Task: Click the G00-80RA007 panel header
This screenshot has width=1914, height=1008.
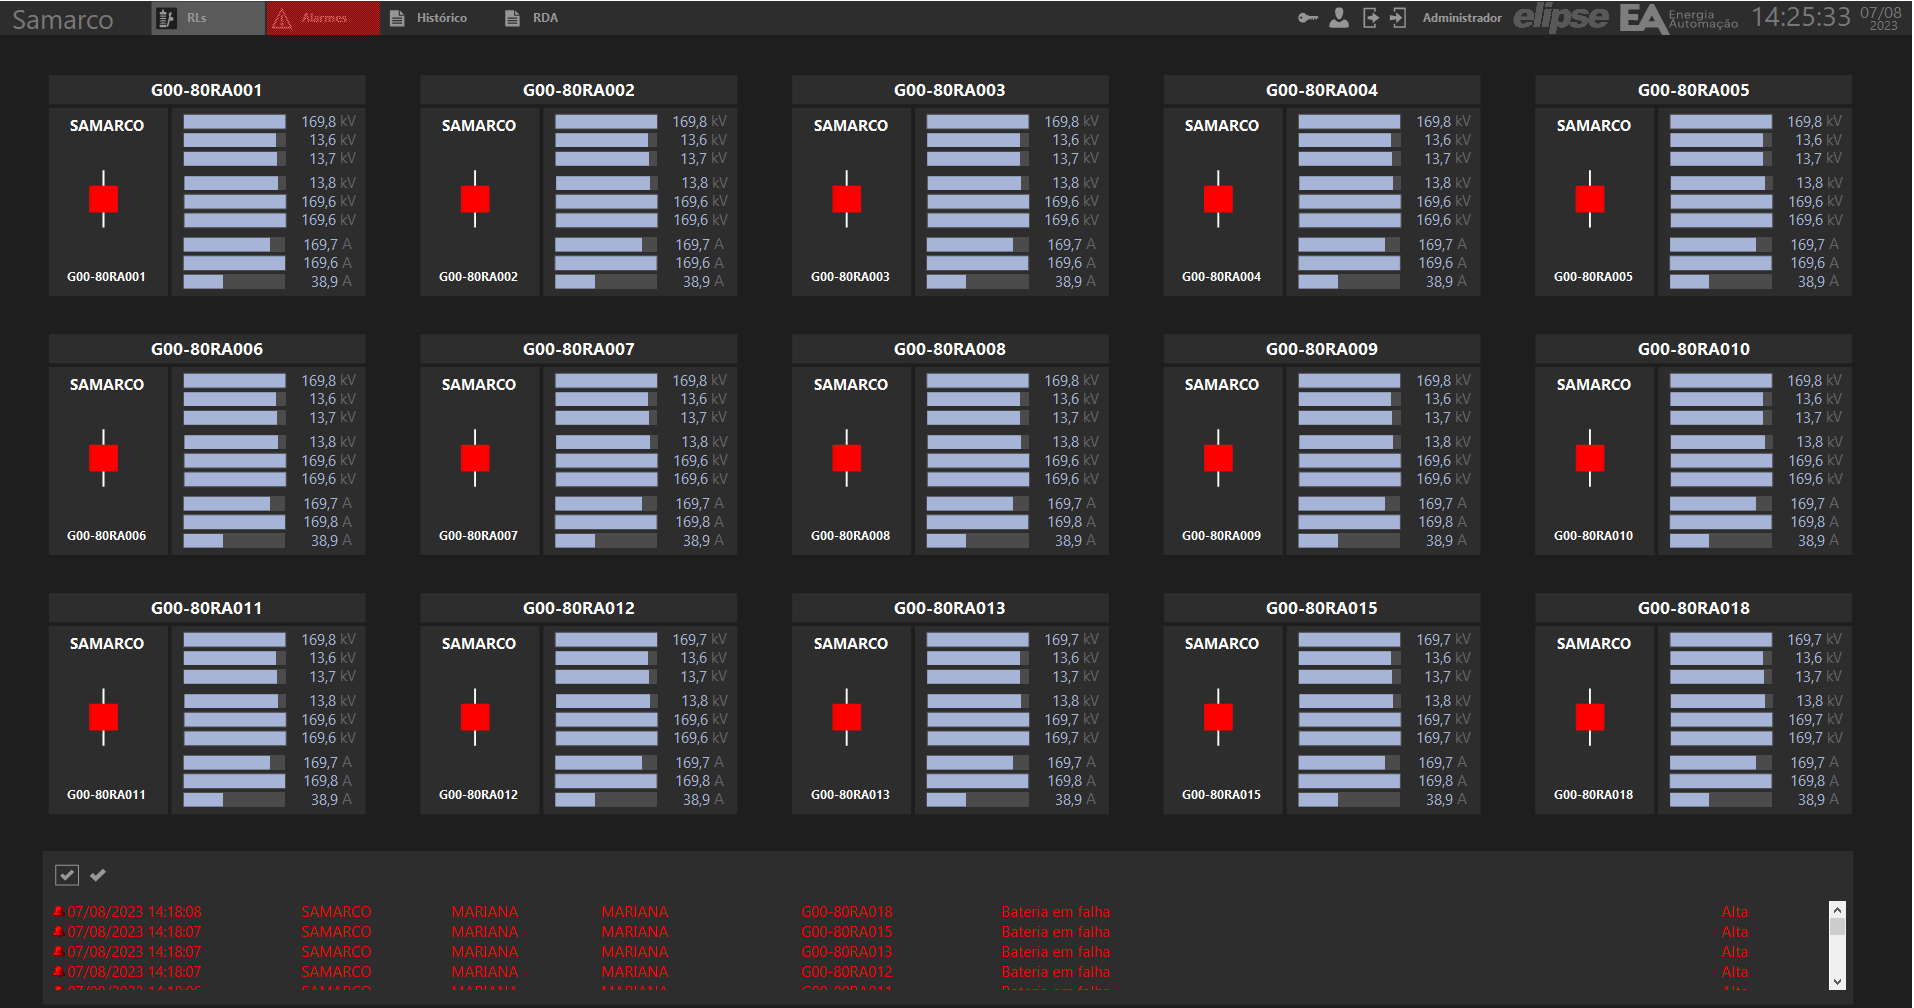Action: click(x=578, y=349)
